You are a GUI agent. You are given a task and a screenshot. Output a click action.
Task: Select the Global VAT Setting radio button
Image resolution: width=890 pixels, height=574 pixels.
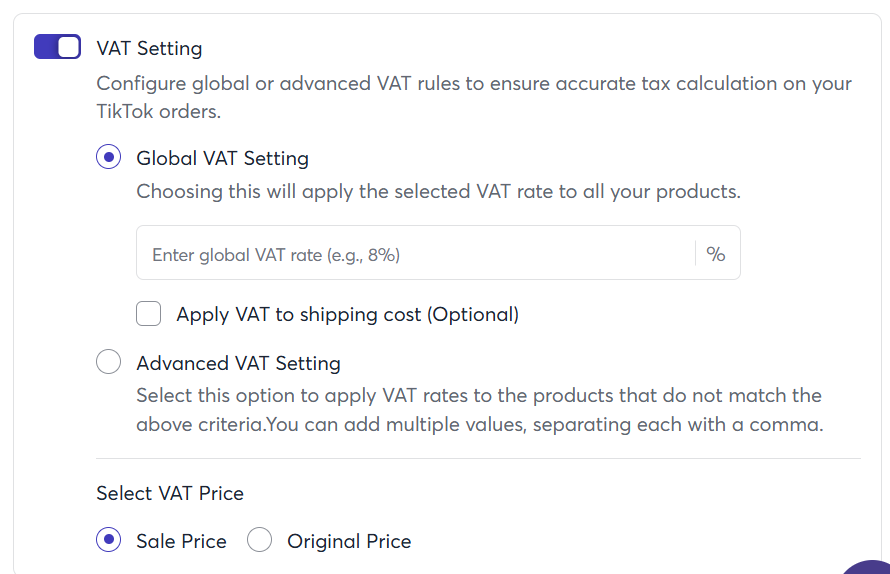(x=109, y=158)
